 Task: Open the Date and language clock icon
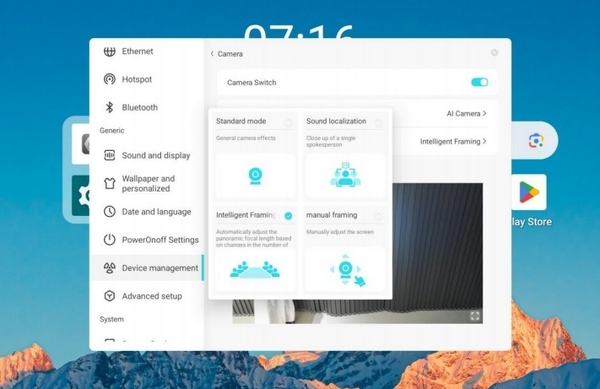click(x=109, y=212)
